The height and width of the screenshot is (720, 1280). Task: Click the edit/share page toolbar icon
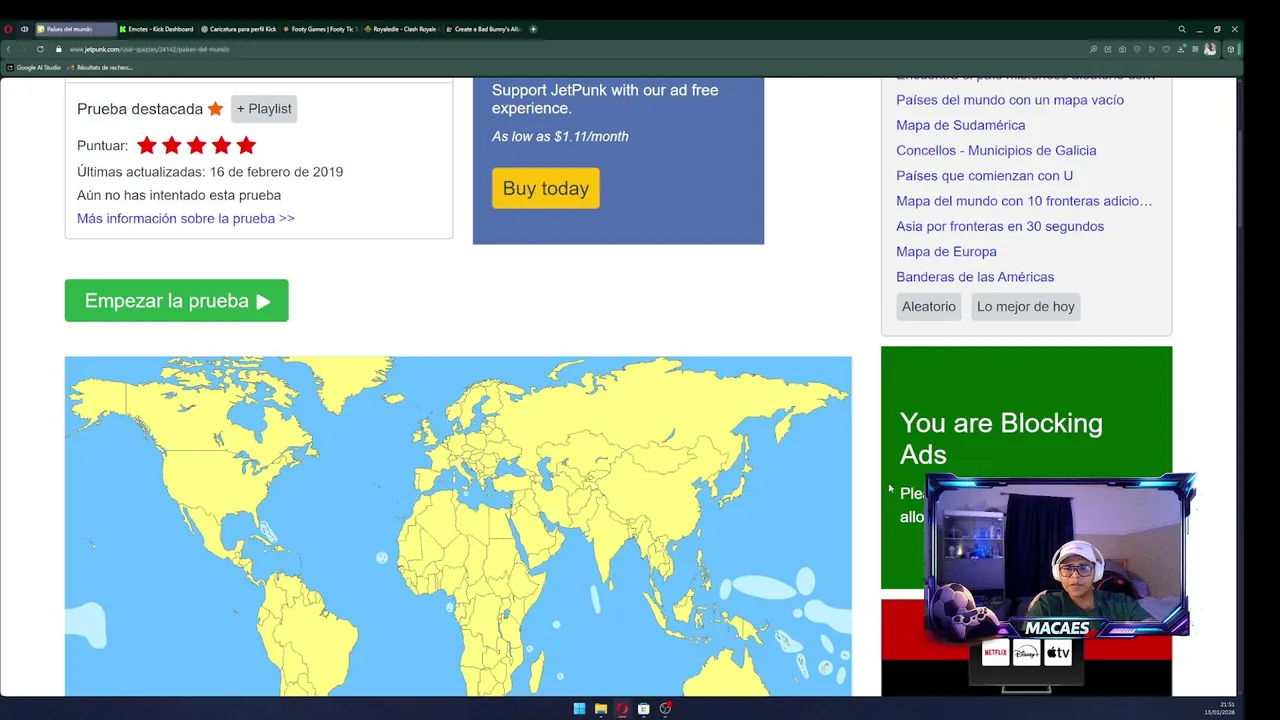click(1107, 49)
